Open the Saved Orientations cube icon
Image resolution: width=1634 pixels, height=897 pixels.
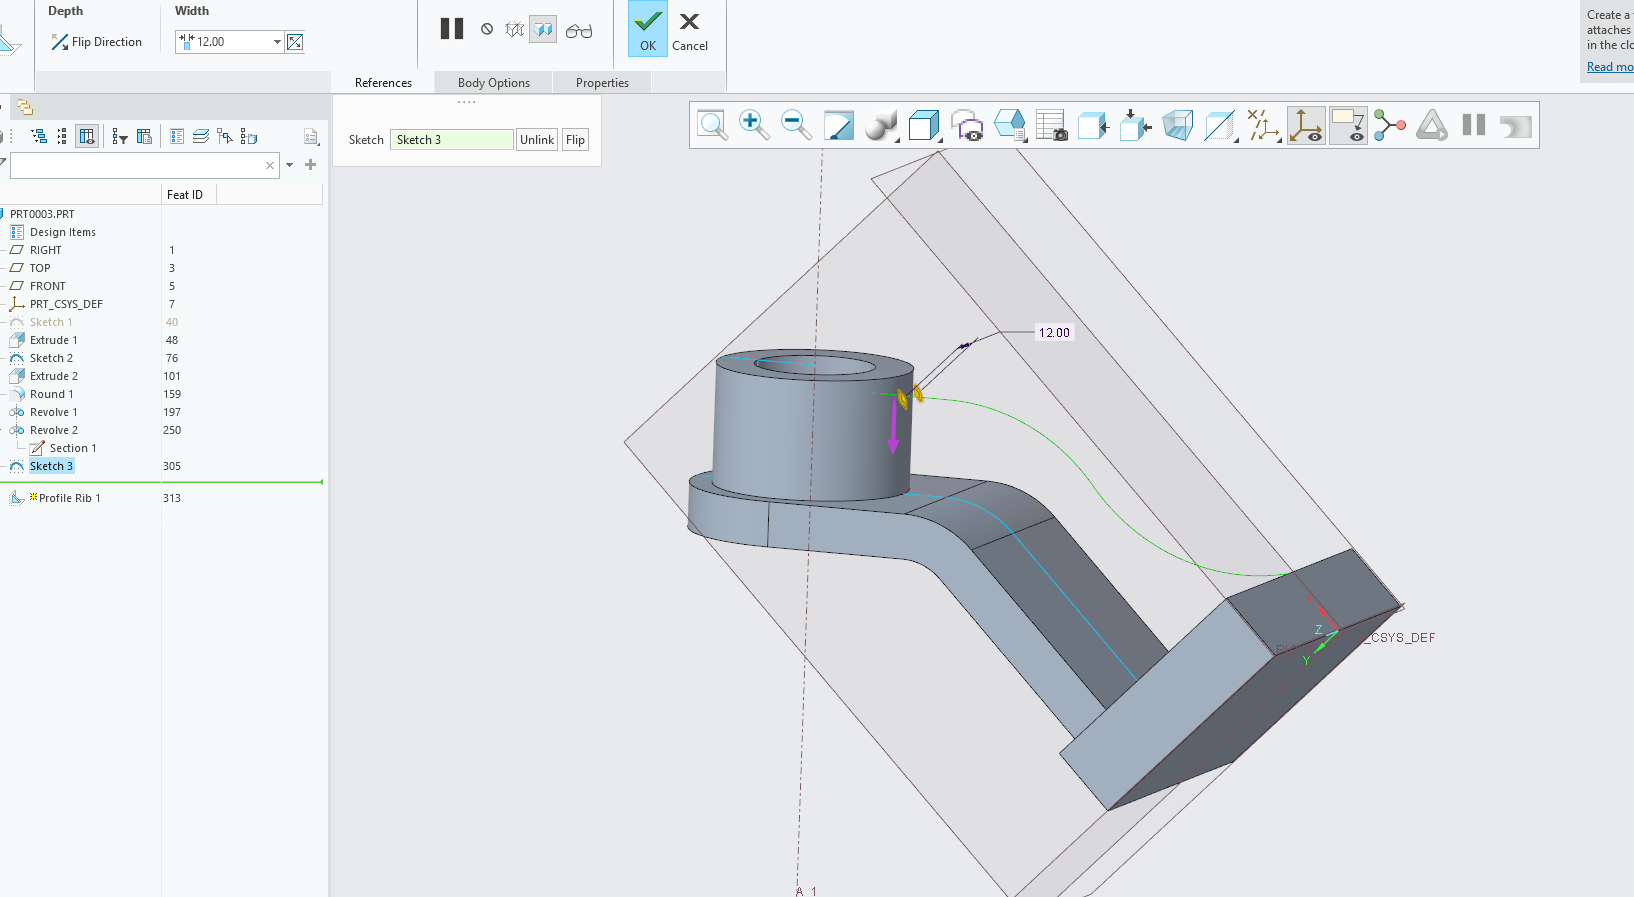(923, 125)
